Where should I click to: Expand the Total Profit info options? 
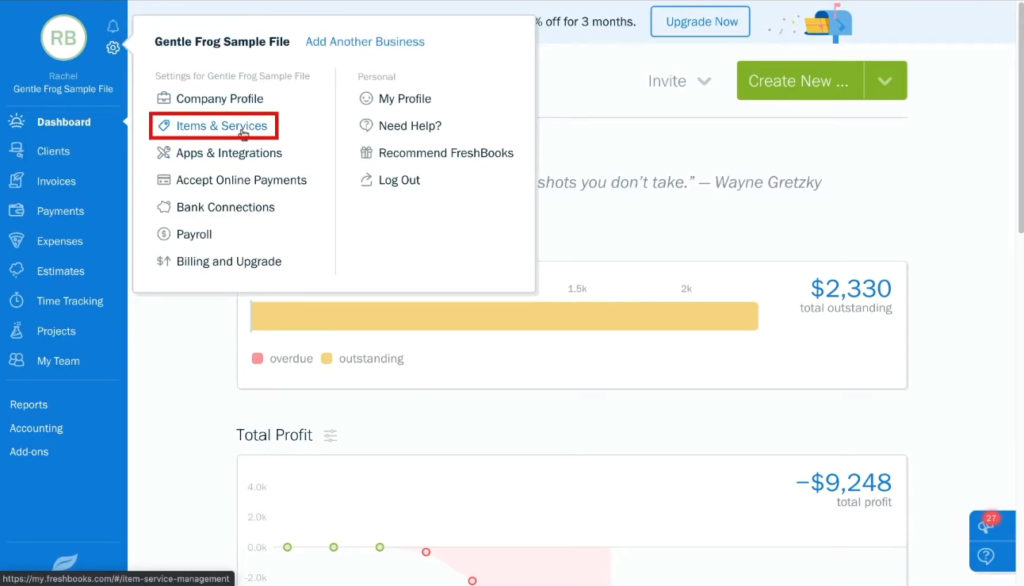[331, 435]
